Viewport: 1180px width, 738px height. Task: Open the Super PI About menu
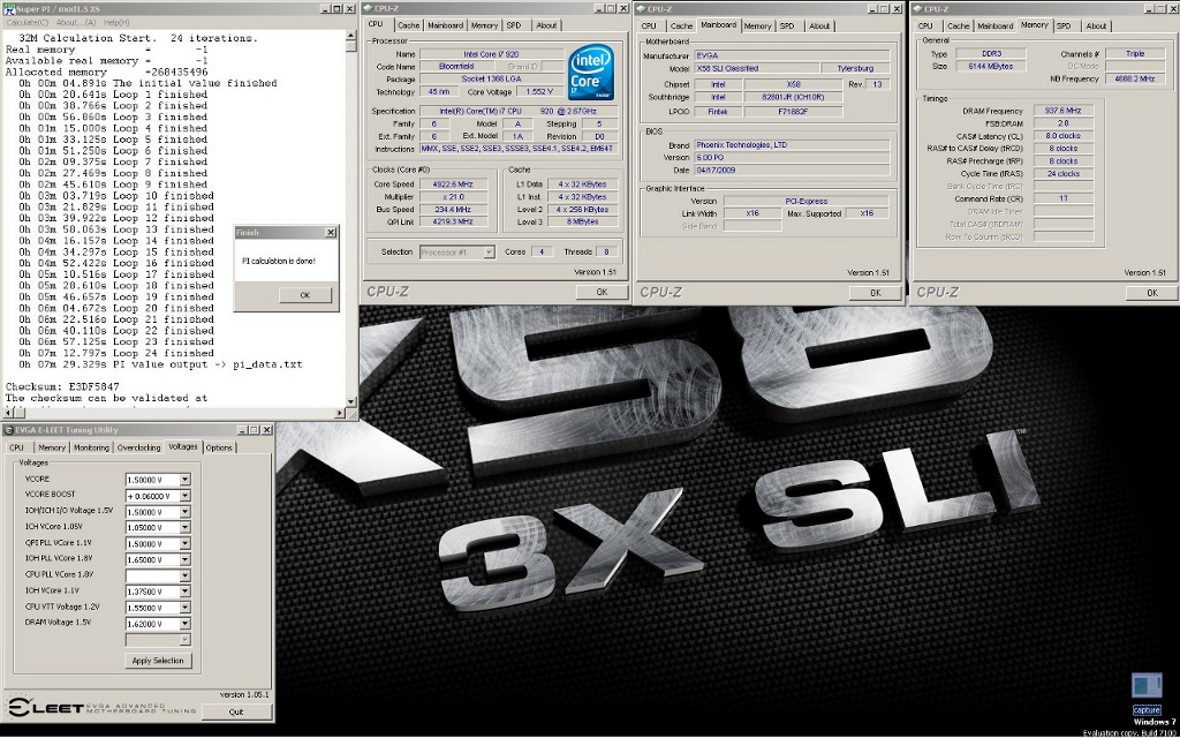pos(75,23)
